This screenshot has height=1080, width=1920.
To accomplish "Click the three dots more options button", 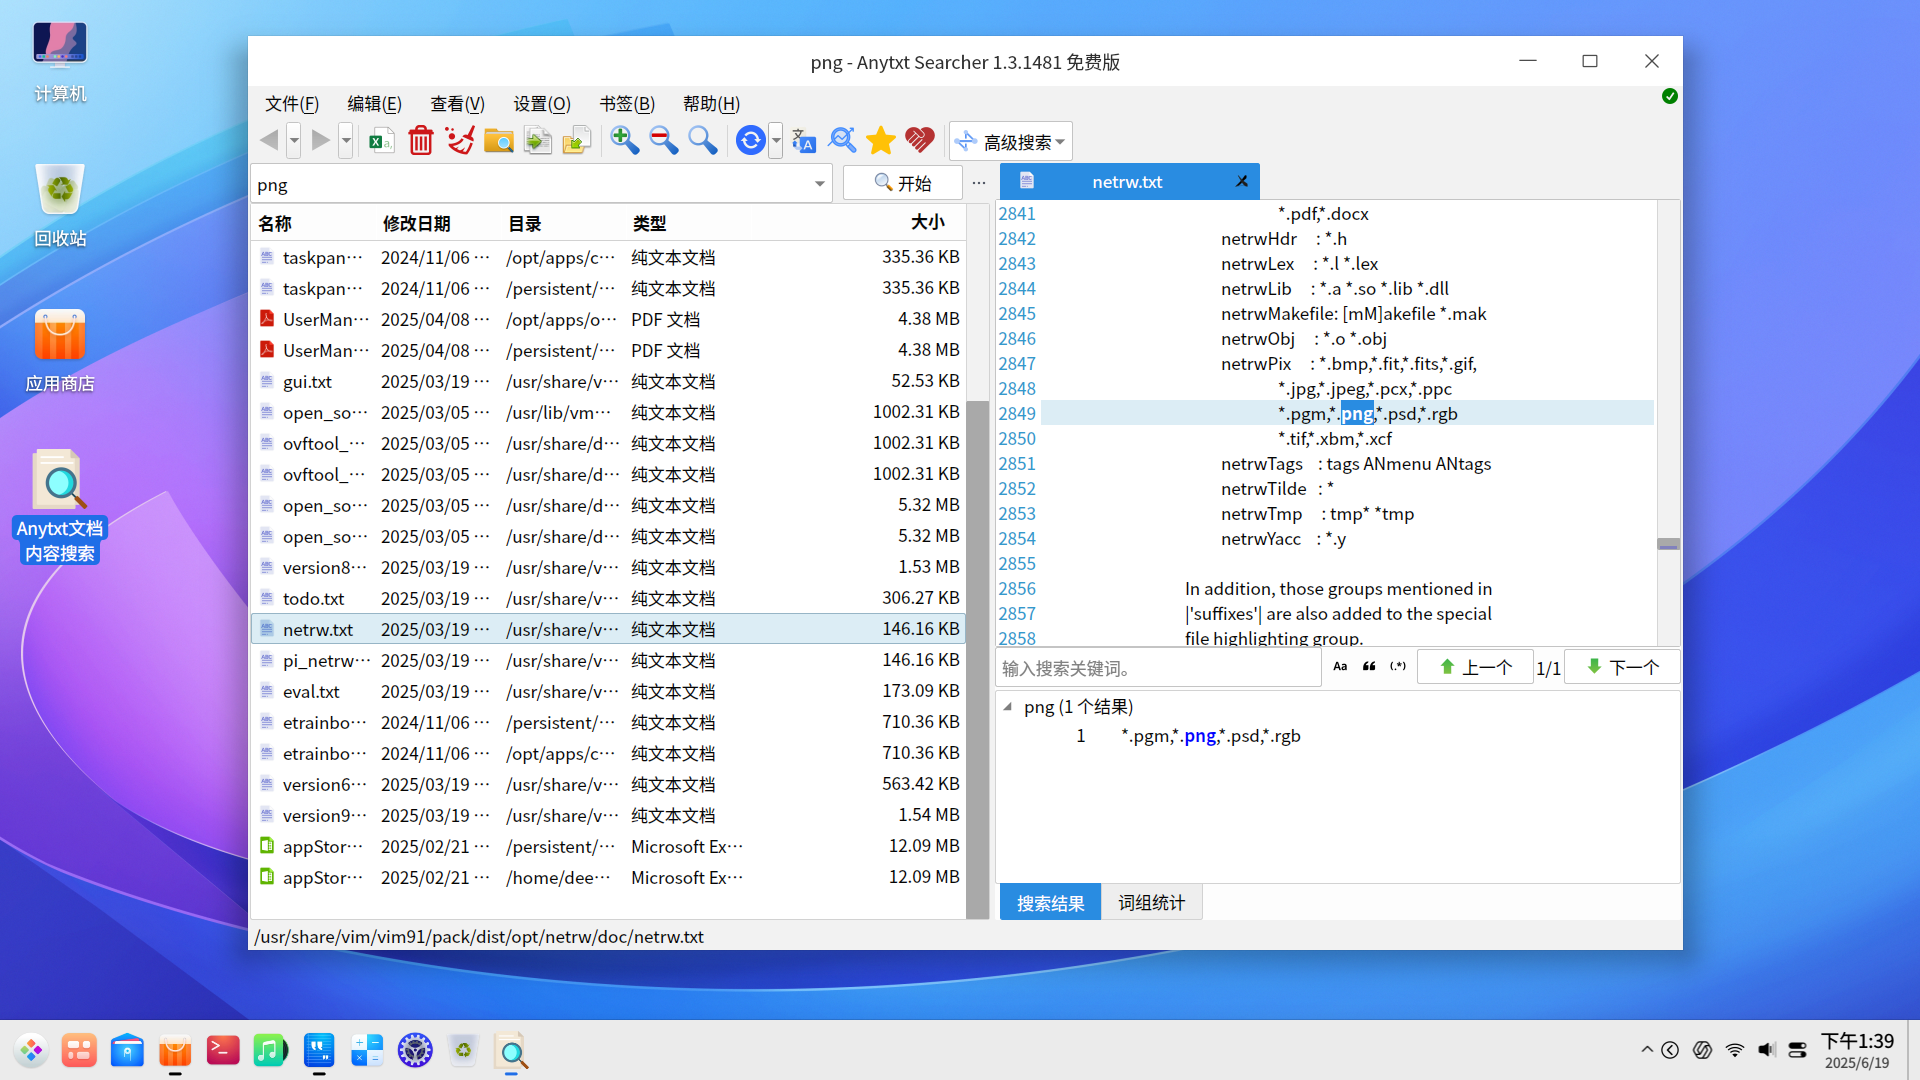I will pyautogui.click(x=979, y=183).
